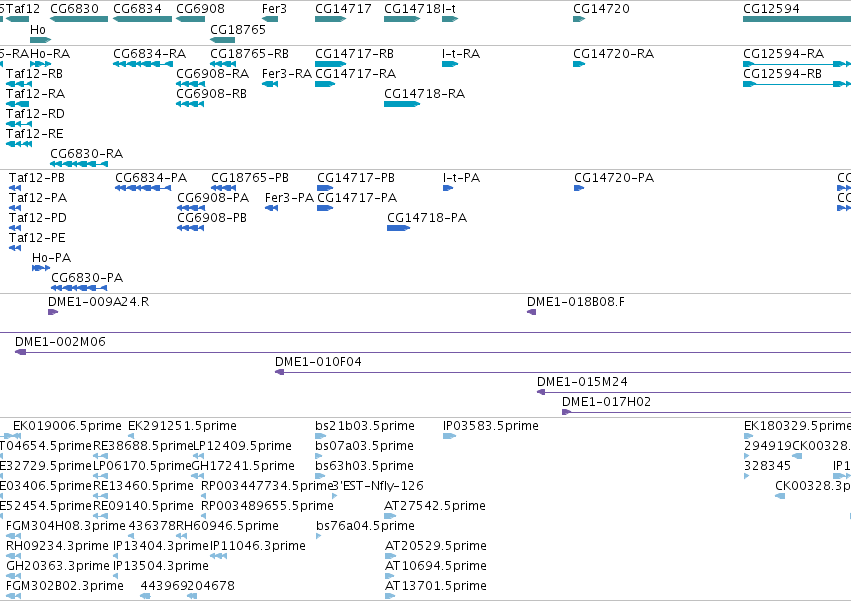Select the CG6830 gene label

coord(74,9)
